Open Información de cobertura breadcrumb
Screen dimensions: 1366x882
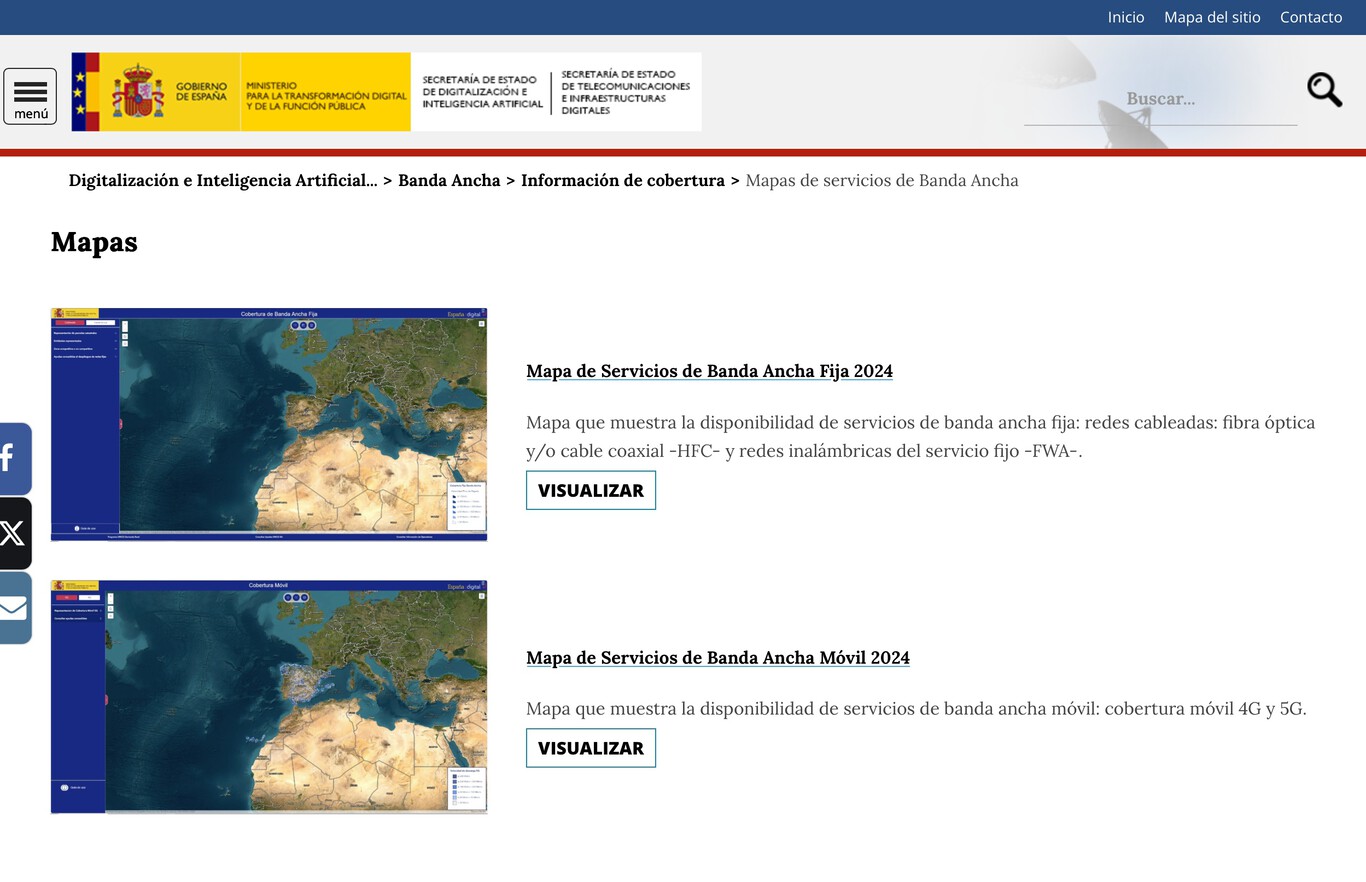[623, 181]
